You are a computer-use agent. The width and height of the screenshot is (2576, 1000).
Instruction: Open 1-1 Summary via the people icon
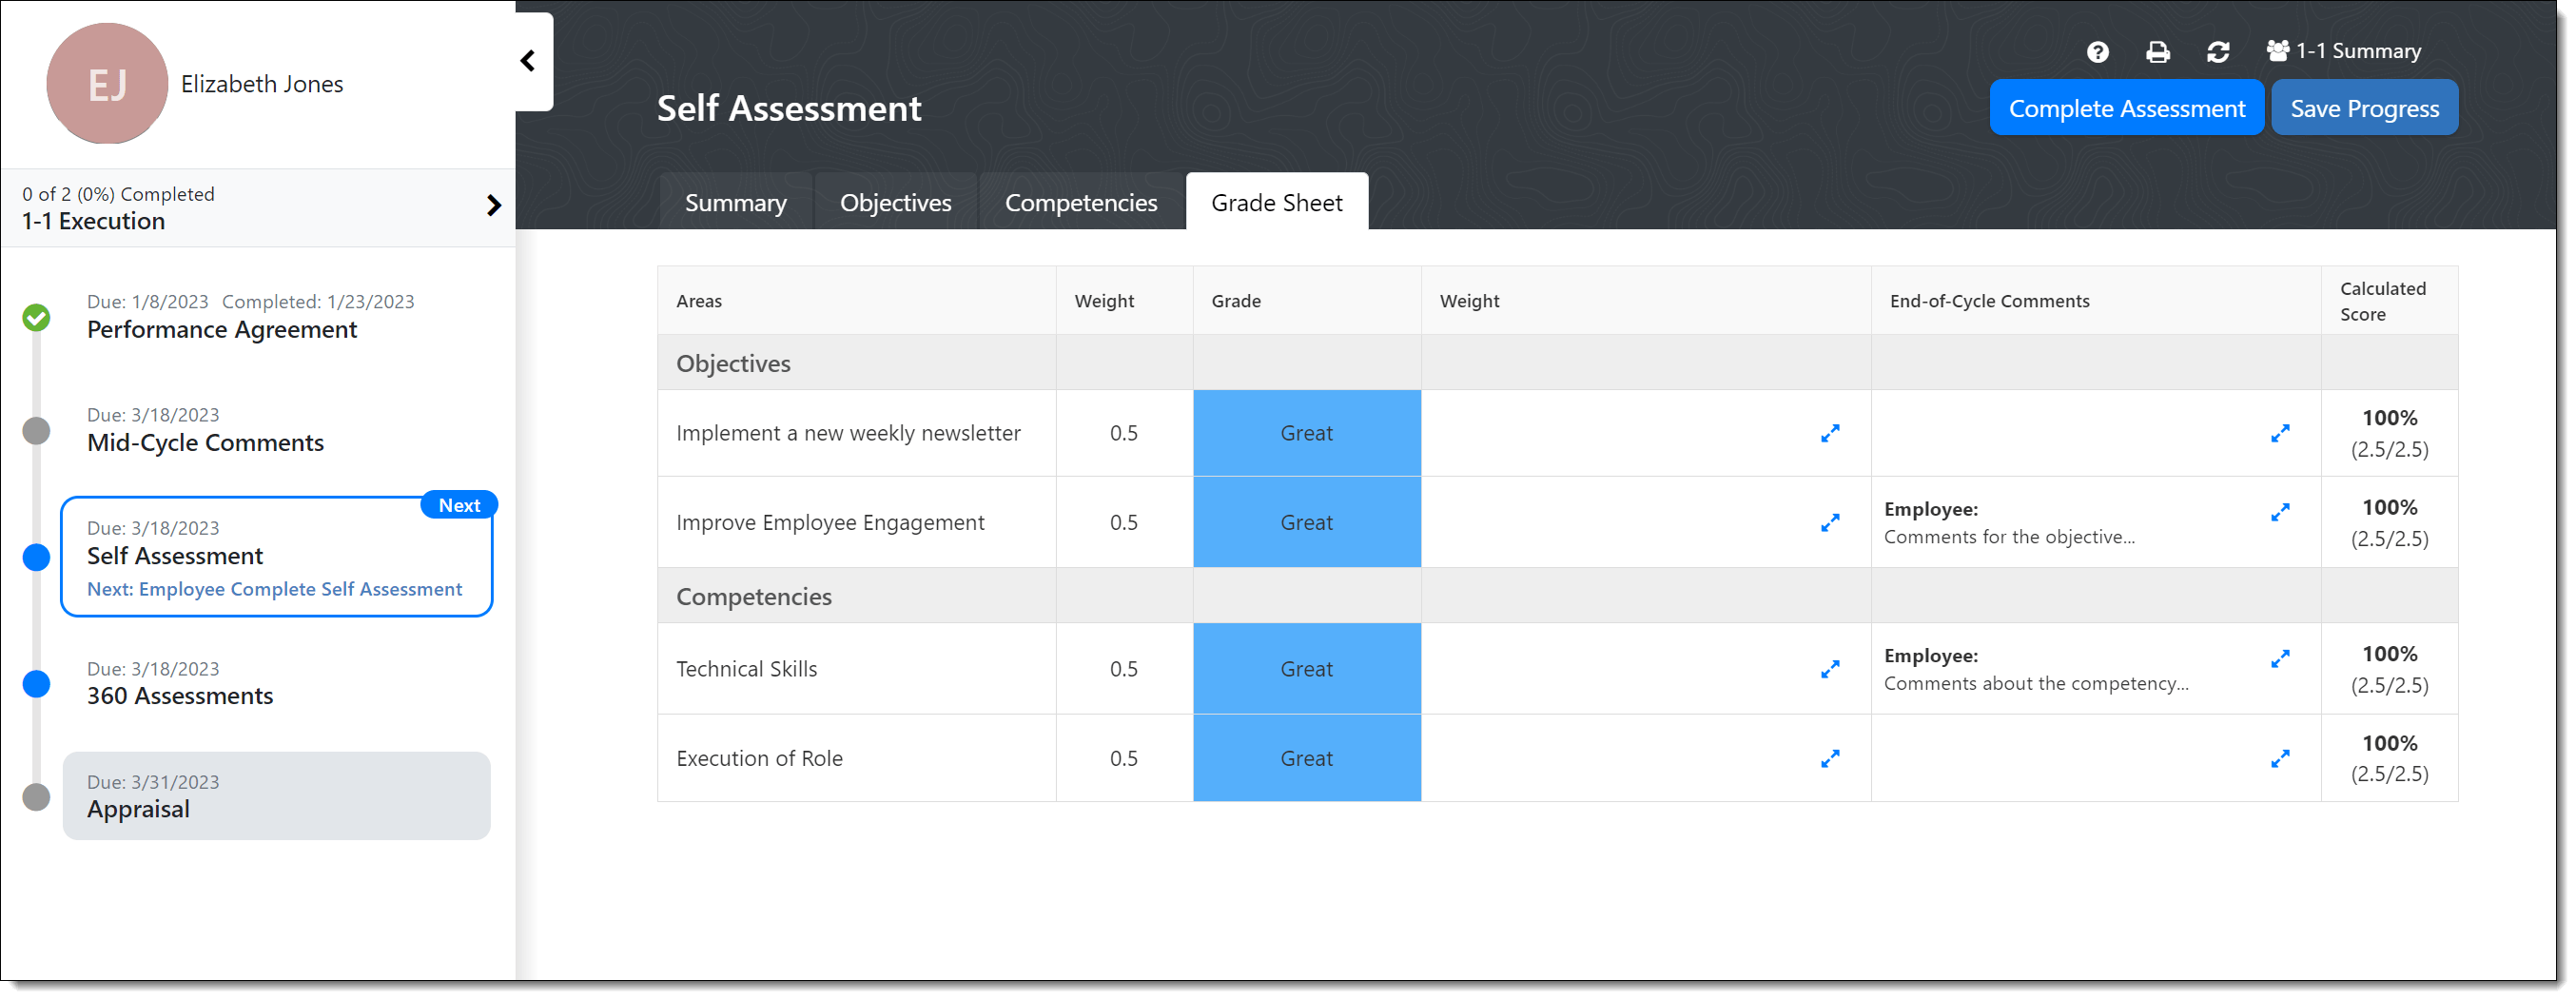(x=2344, y=50)
